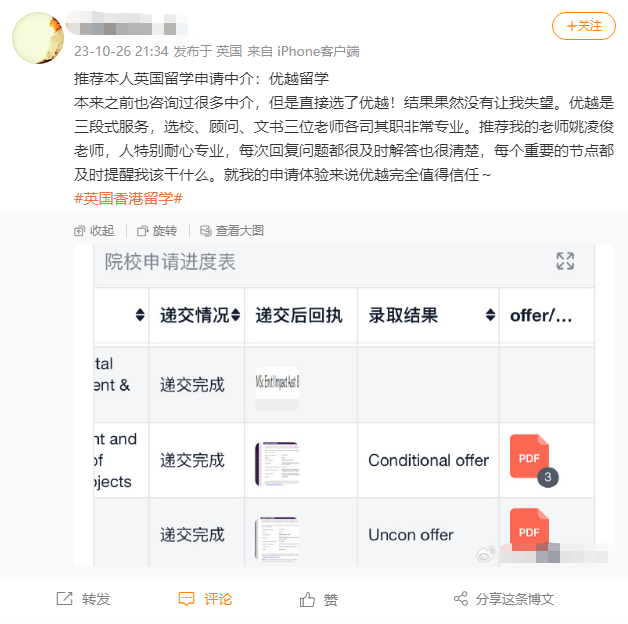Rotate the image with 旋转
Image resolution: width=628 pixels, height=624 pixels.
coord(157,231)
